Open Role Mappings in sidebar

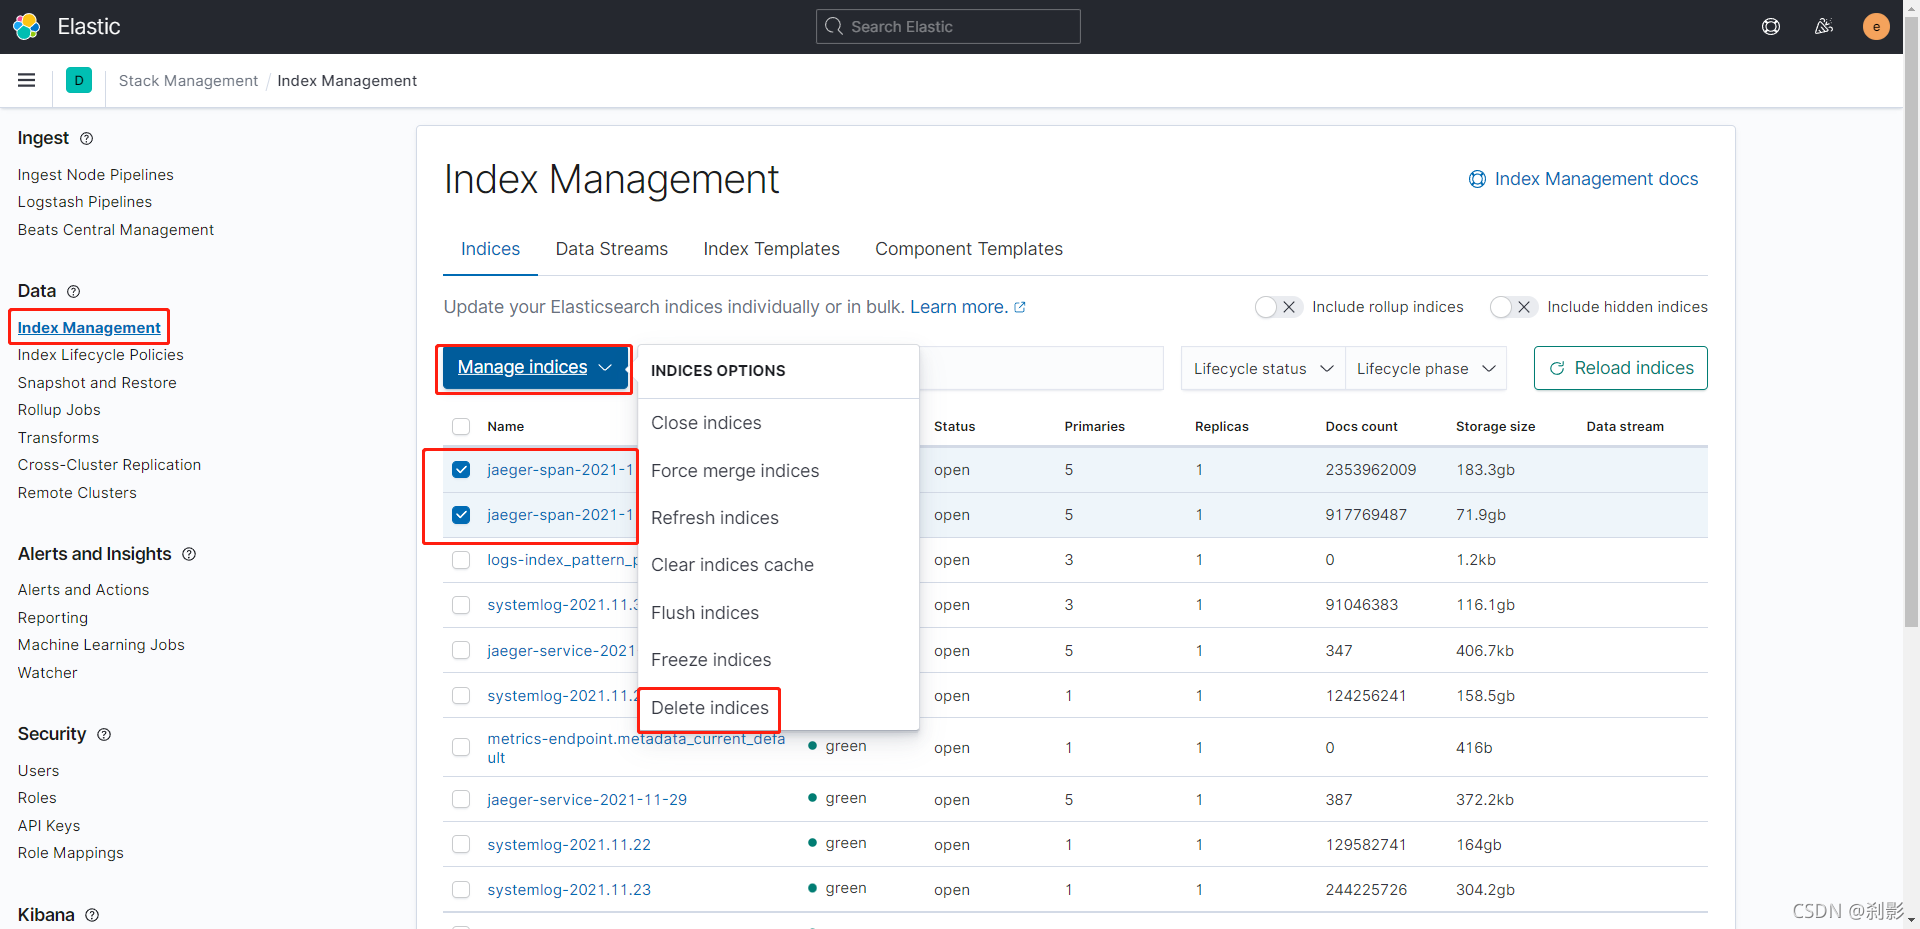click(x=71, y=853)
